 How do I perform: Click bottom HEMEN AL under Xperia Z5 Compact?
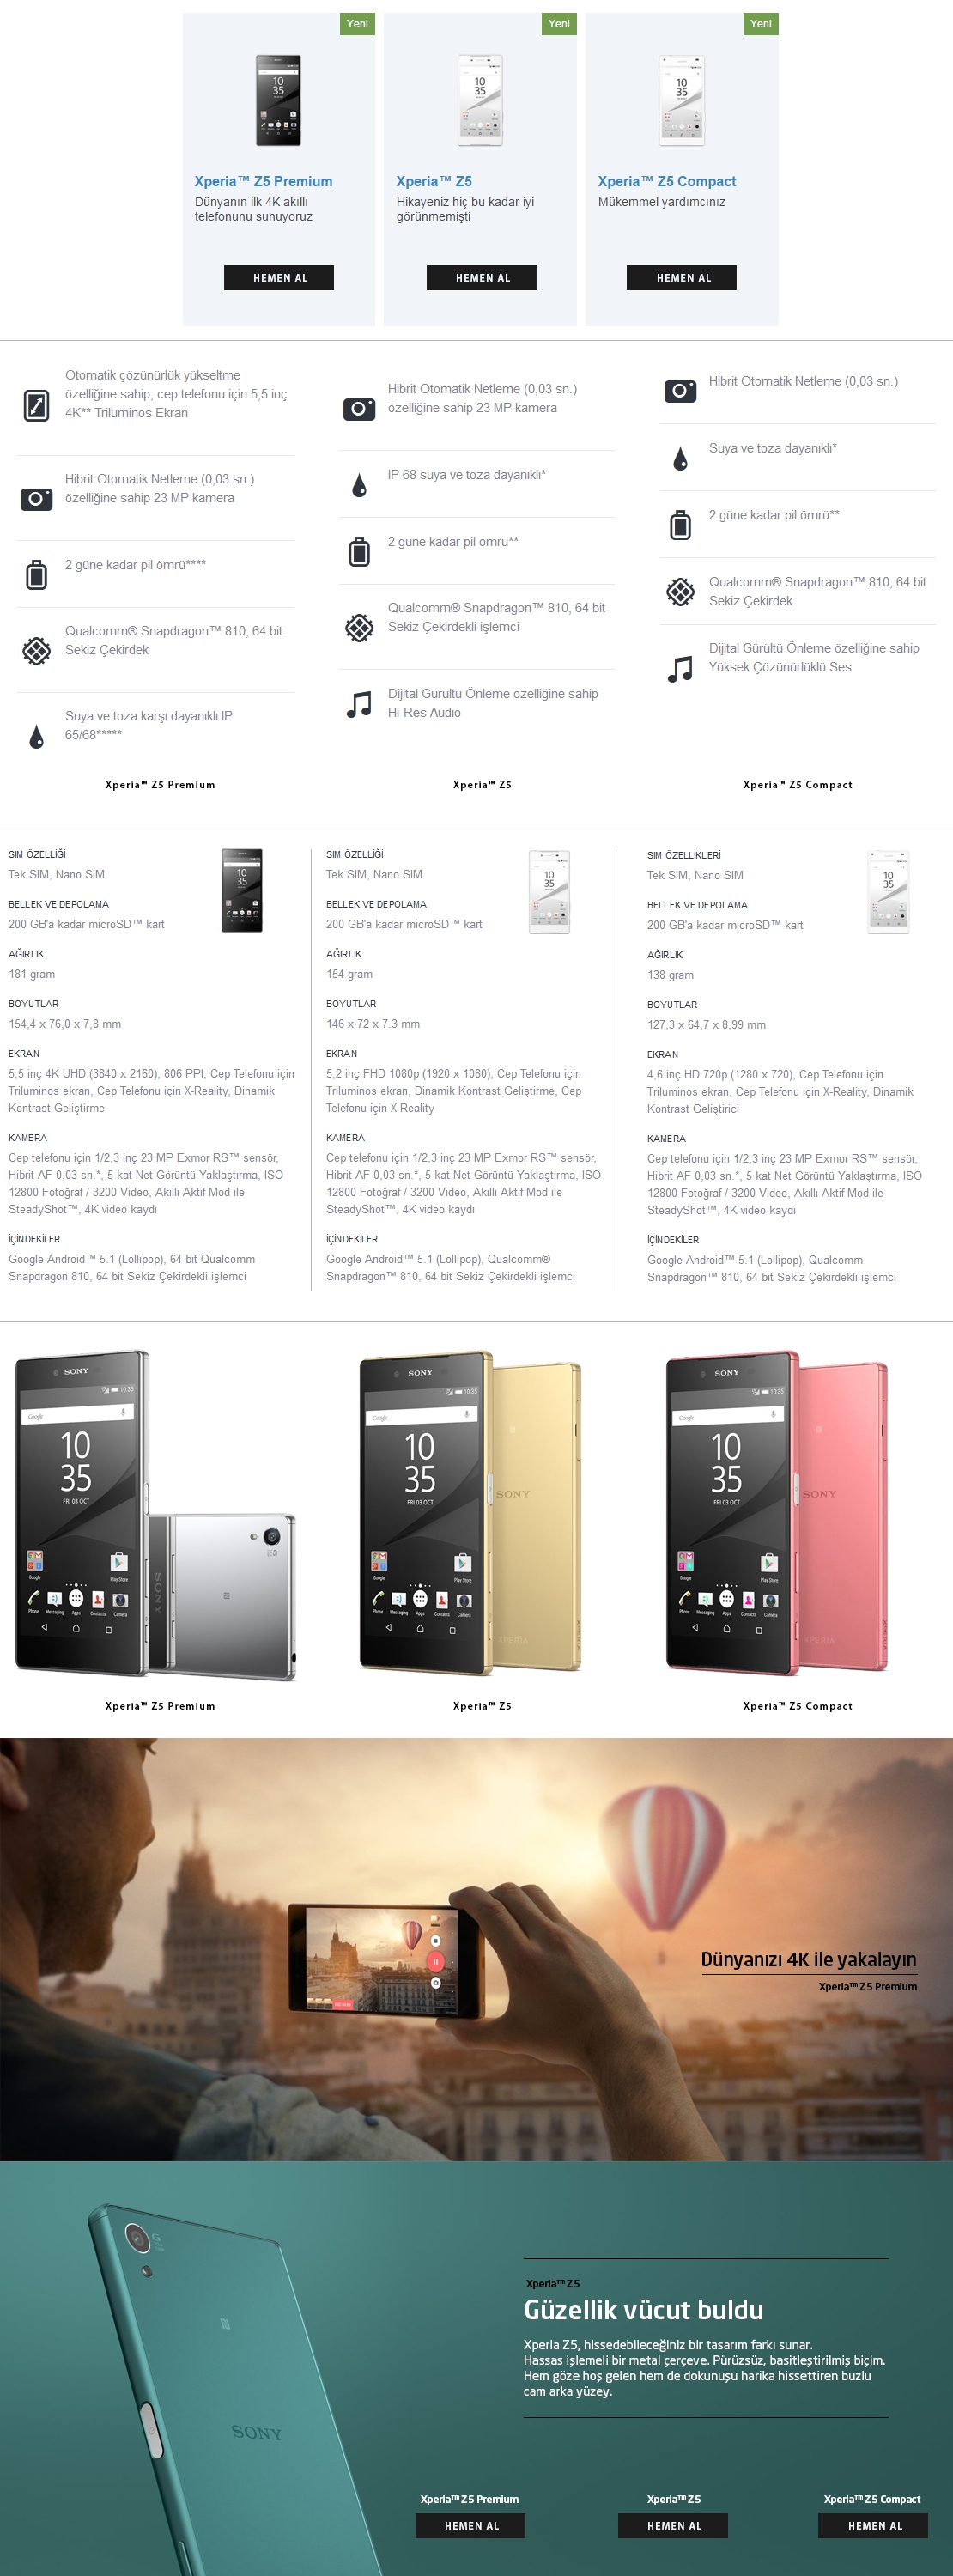tap(873, 2525)
